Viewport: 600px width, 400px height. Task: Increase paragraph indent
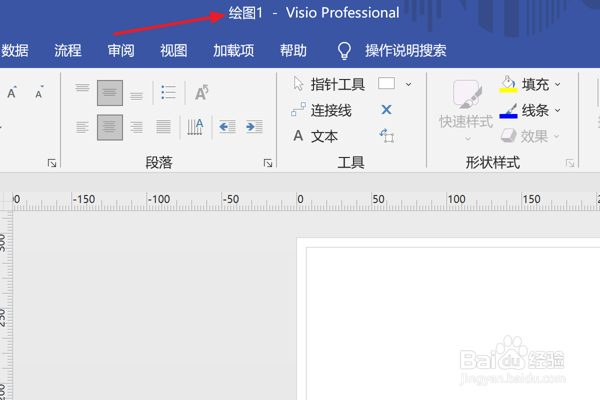tap(254, 127)
